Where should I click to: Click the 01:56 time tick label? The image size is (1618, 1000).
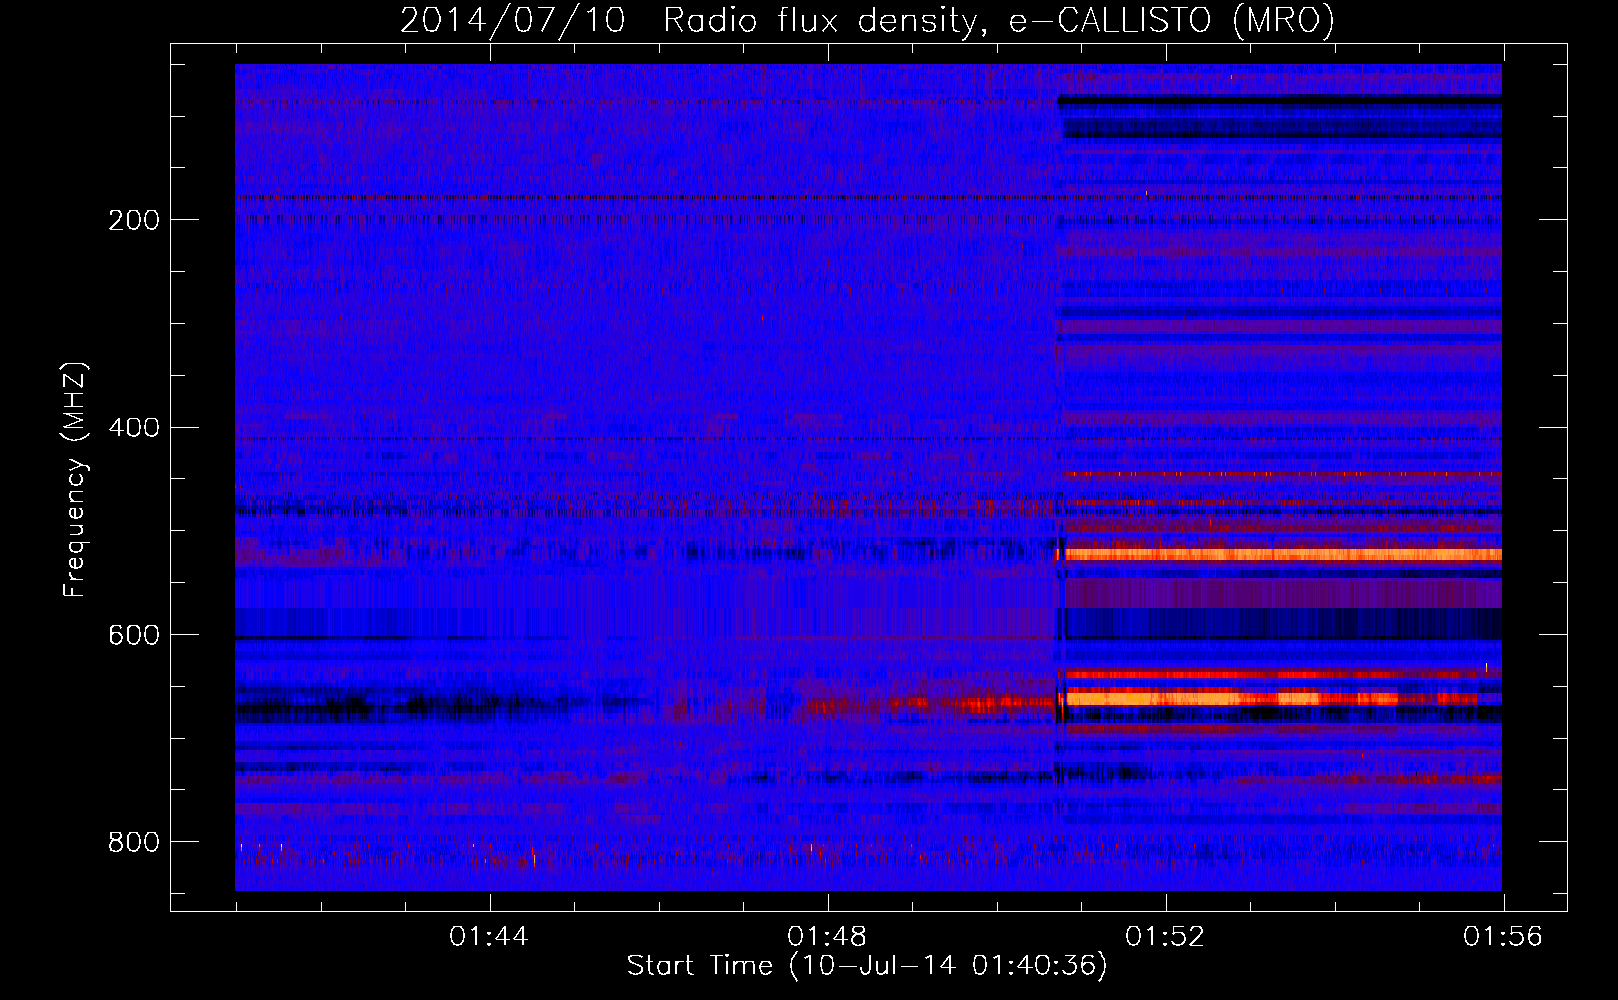pos(1503,937)
